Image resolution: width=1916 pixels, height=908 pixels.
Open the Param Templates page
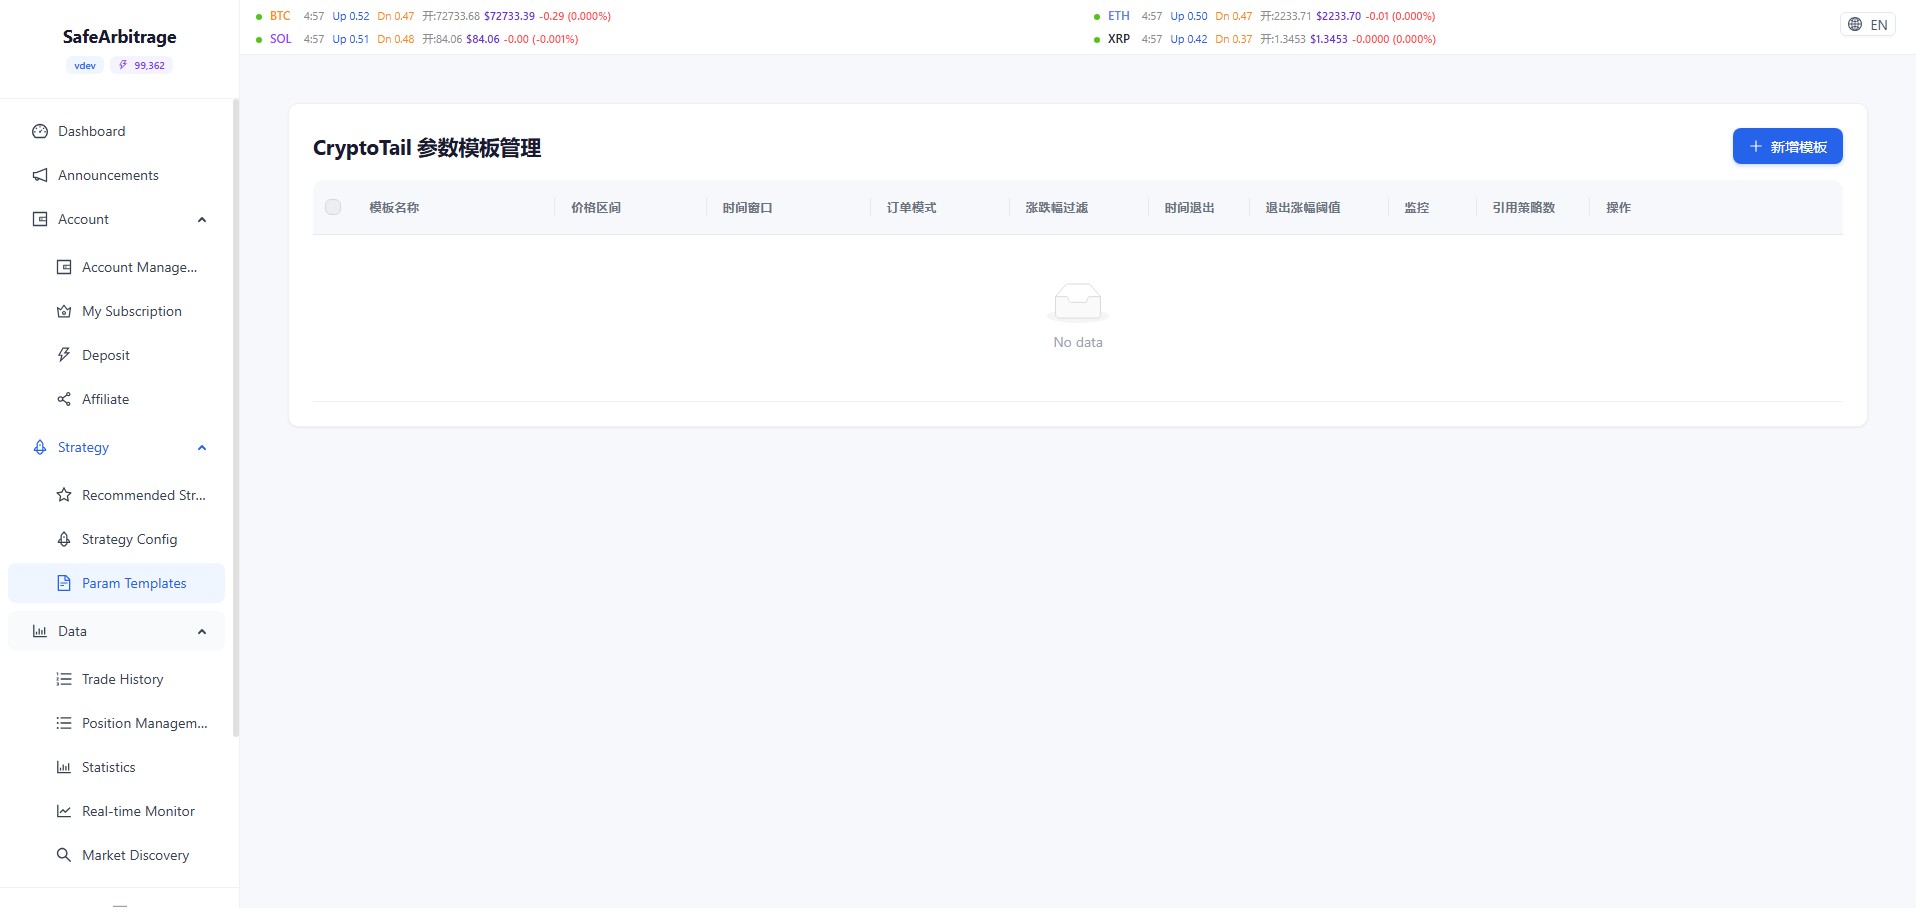pyautogui.click(x=134, y=583)
